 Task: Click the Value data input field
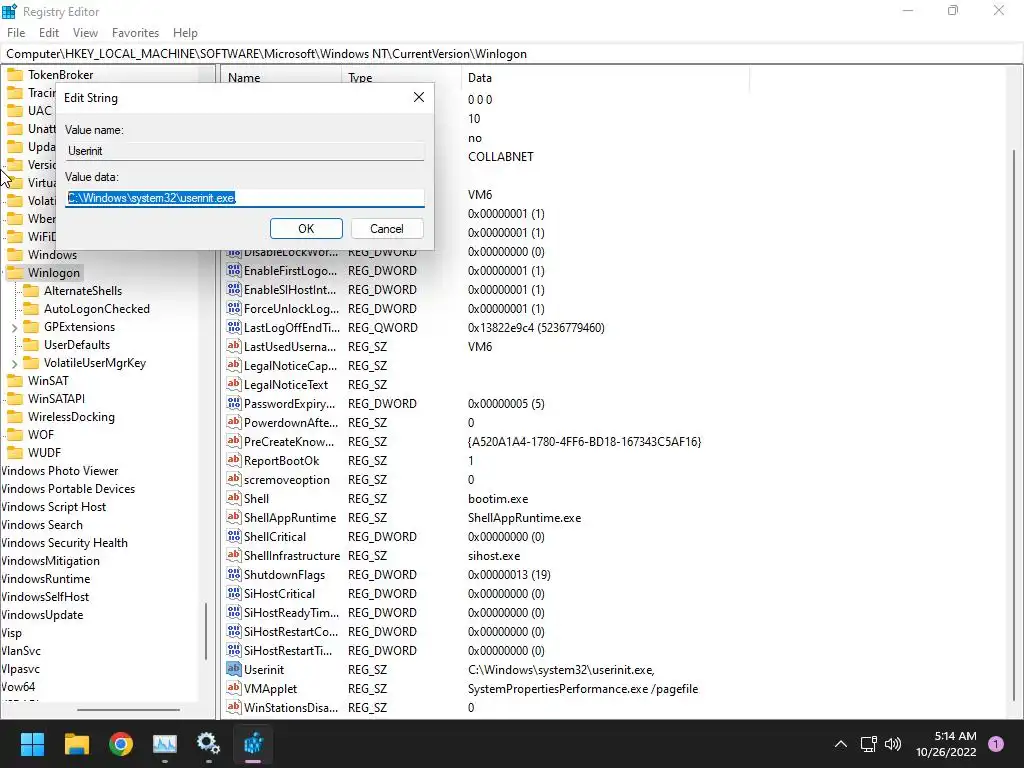pos(245,198)
